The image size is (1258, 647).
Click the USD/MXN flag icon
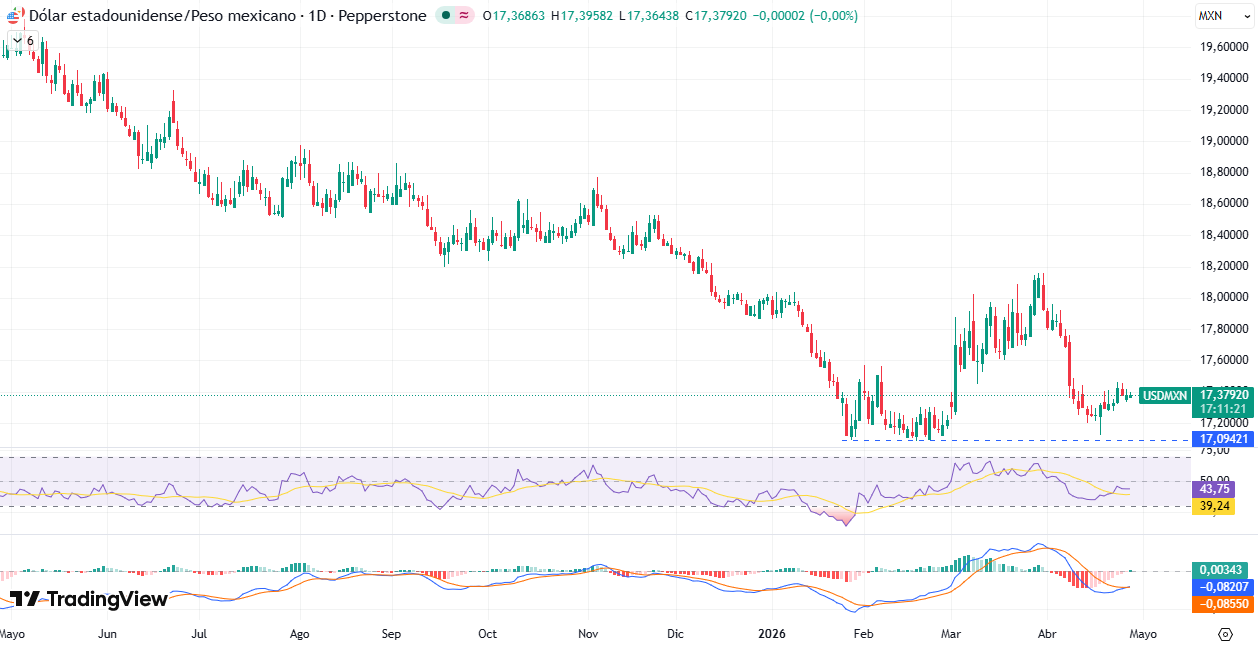pyautogui.click(x=14, y=16)
